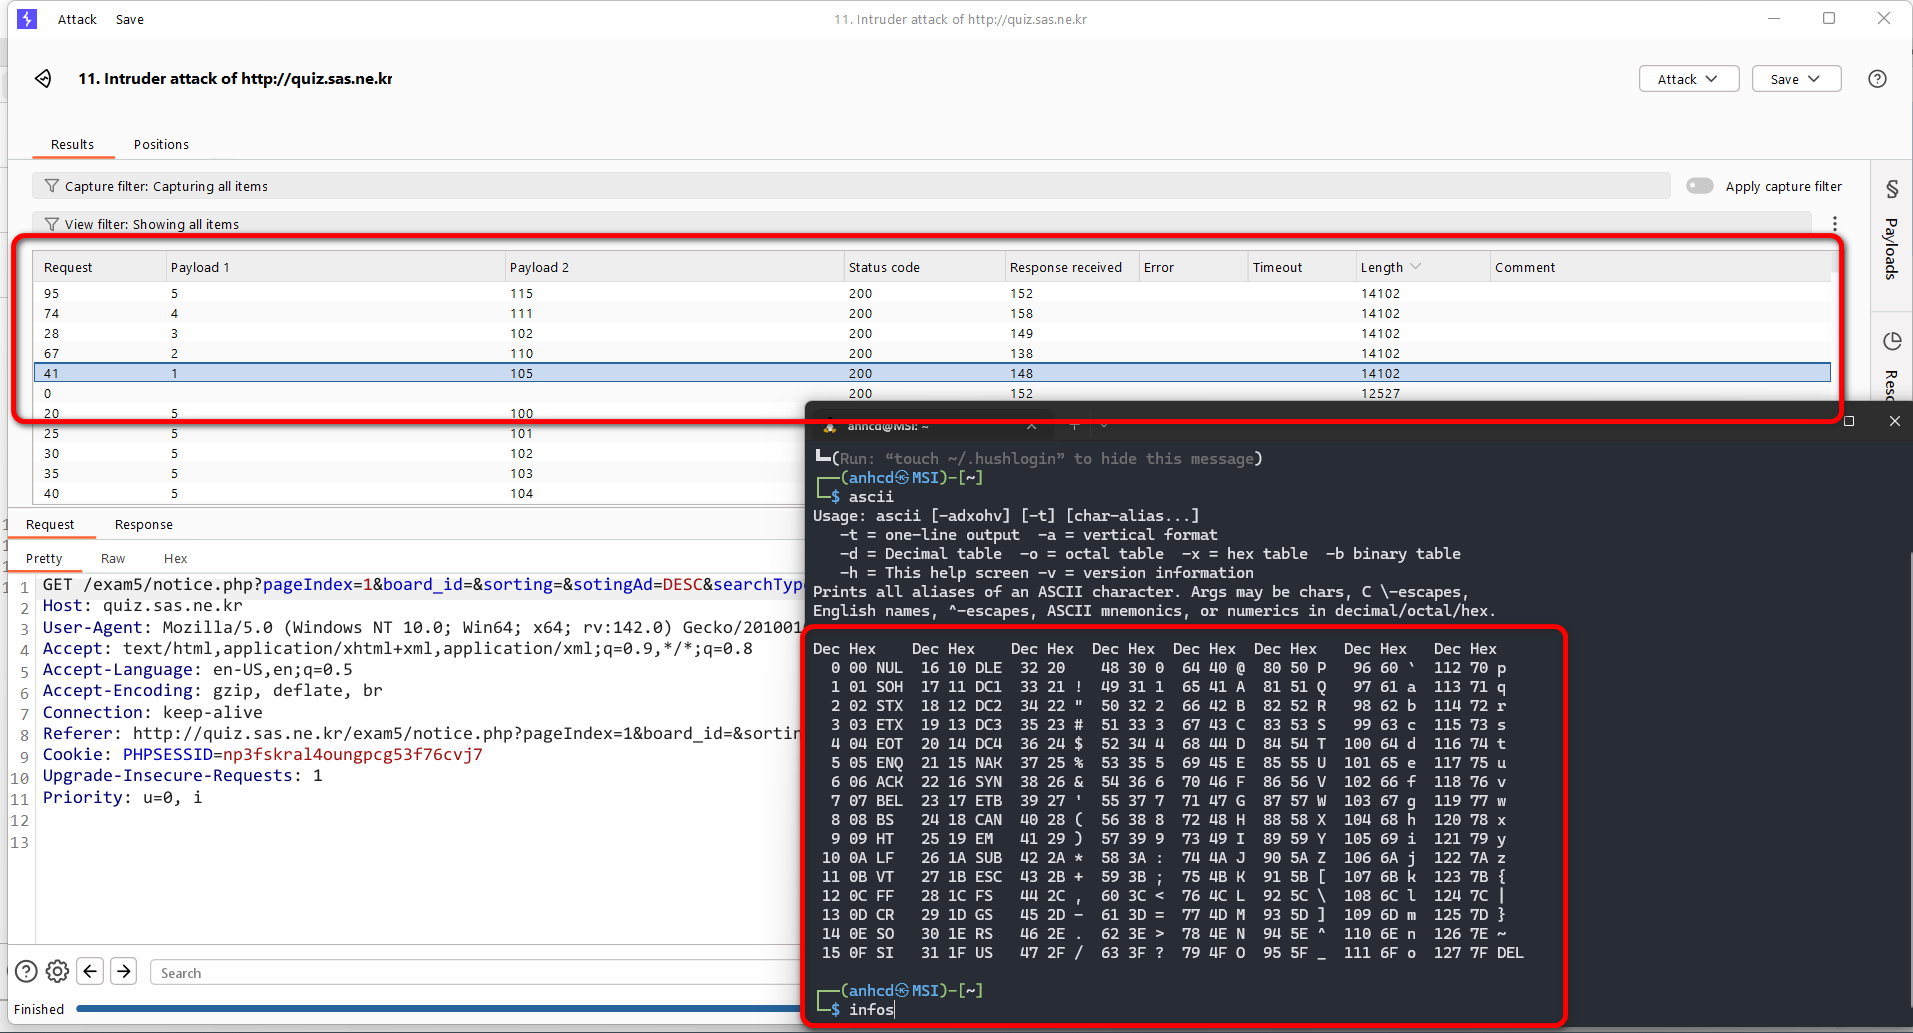Switch to the Positions tab

161,144
